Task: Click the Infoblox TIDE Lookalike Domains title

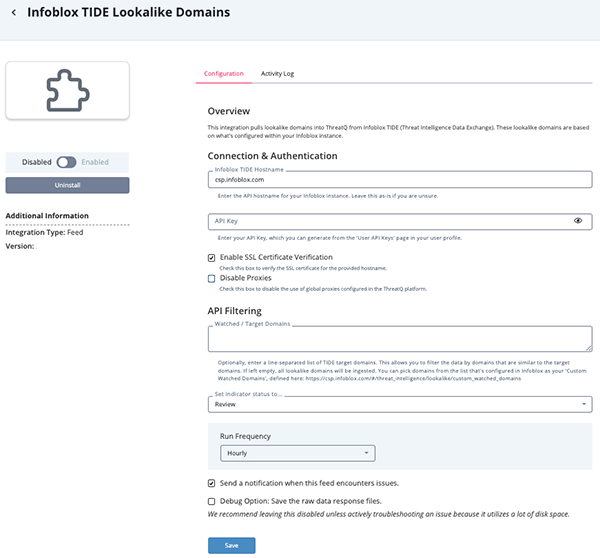Action: pyautogui.click(x=129, y=12)
